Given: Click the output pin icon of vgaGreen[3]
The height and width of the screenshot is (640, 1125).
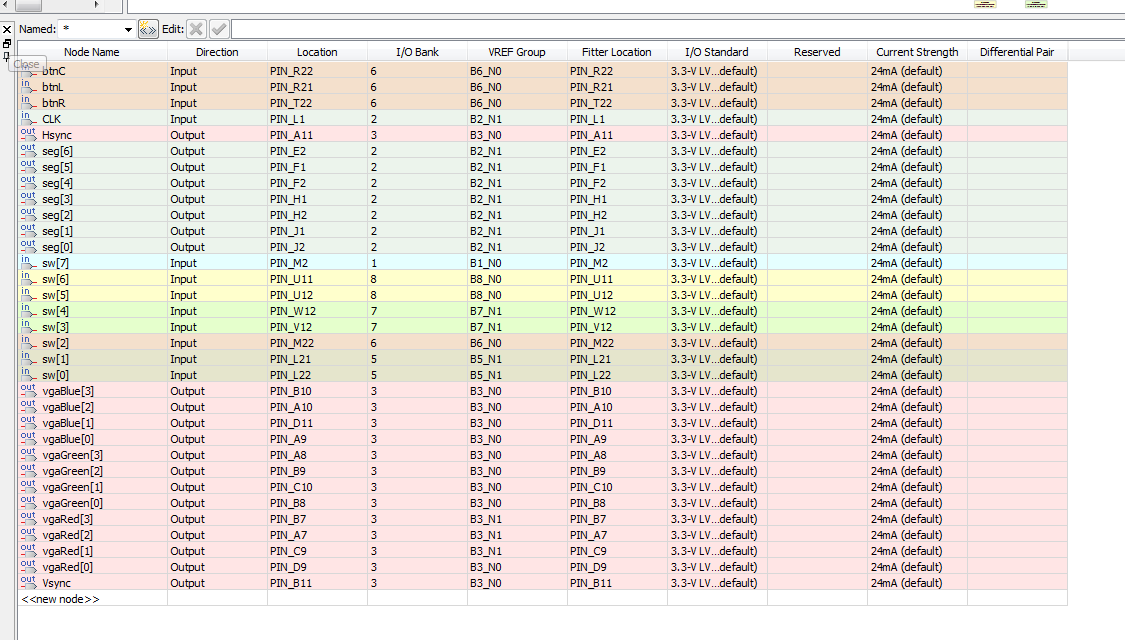Looking at the screenshot, I should tap(28, 454).
